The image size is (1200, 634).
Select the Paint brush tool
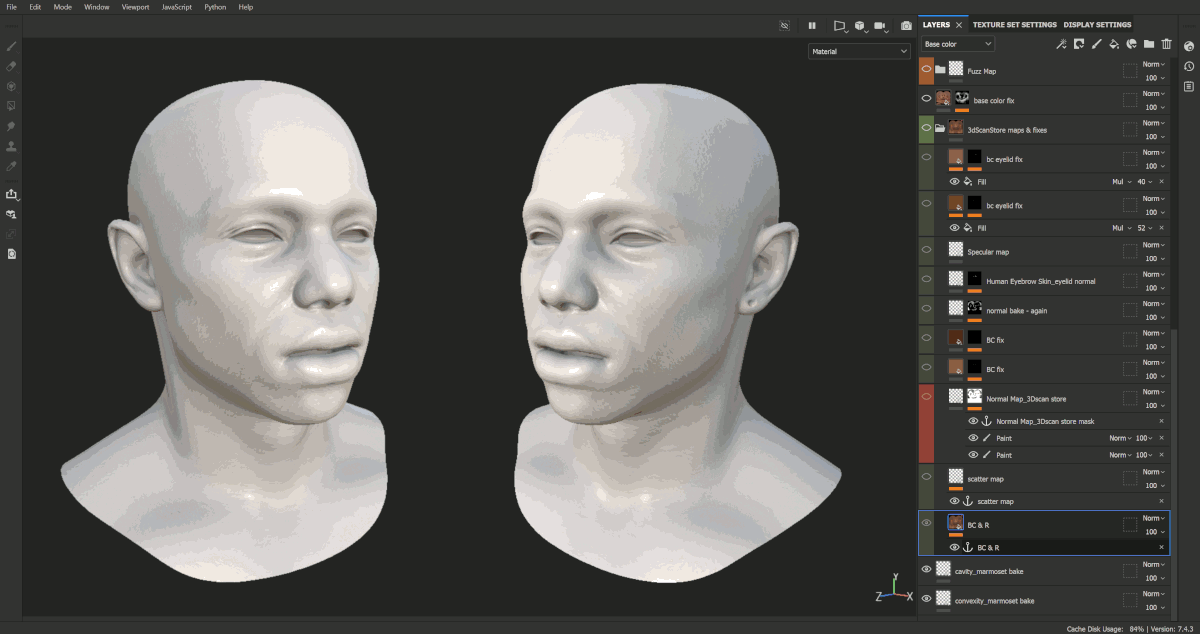tap(11, 46)
